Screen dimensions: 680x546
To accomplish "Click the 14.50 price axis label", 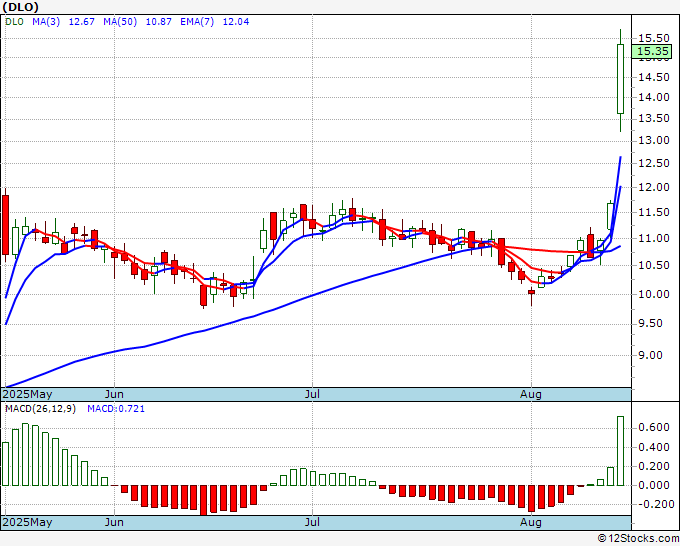I will (x=654, y=78).
